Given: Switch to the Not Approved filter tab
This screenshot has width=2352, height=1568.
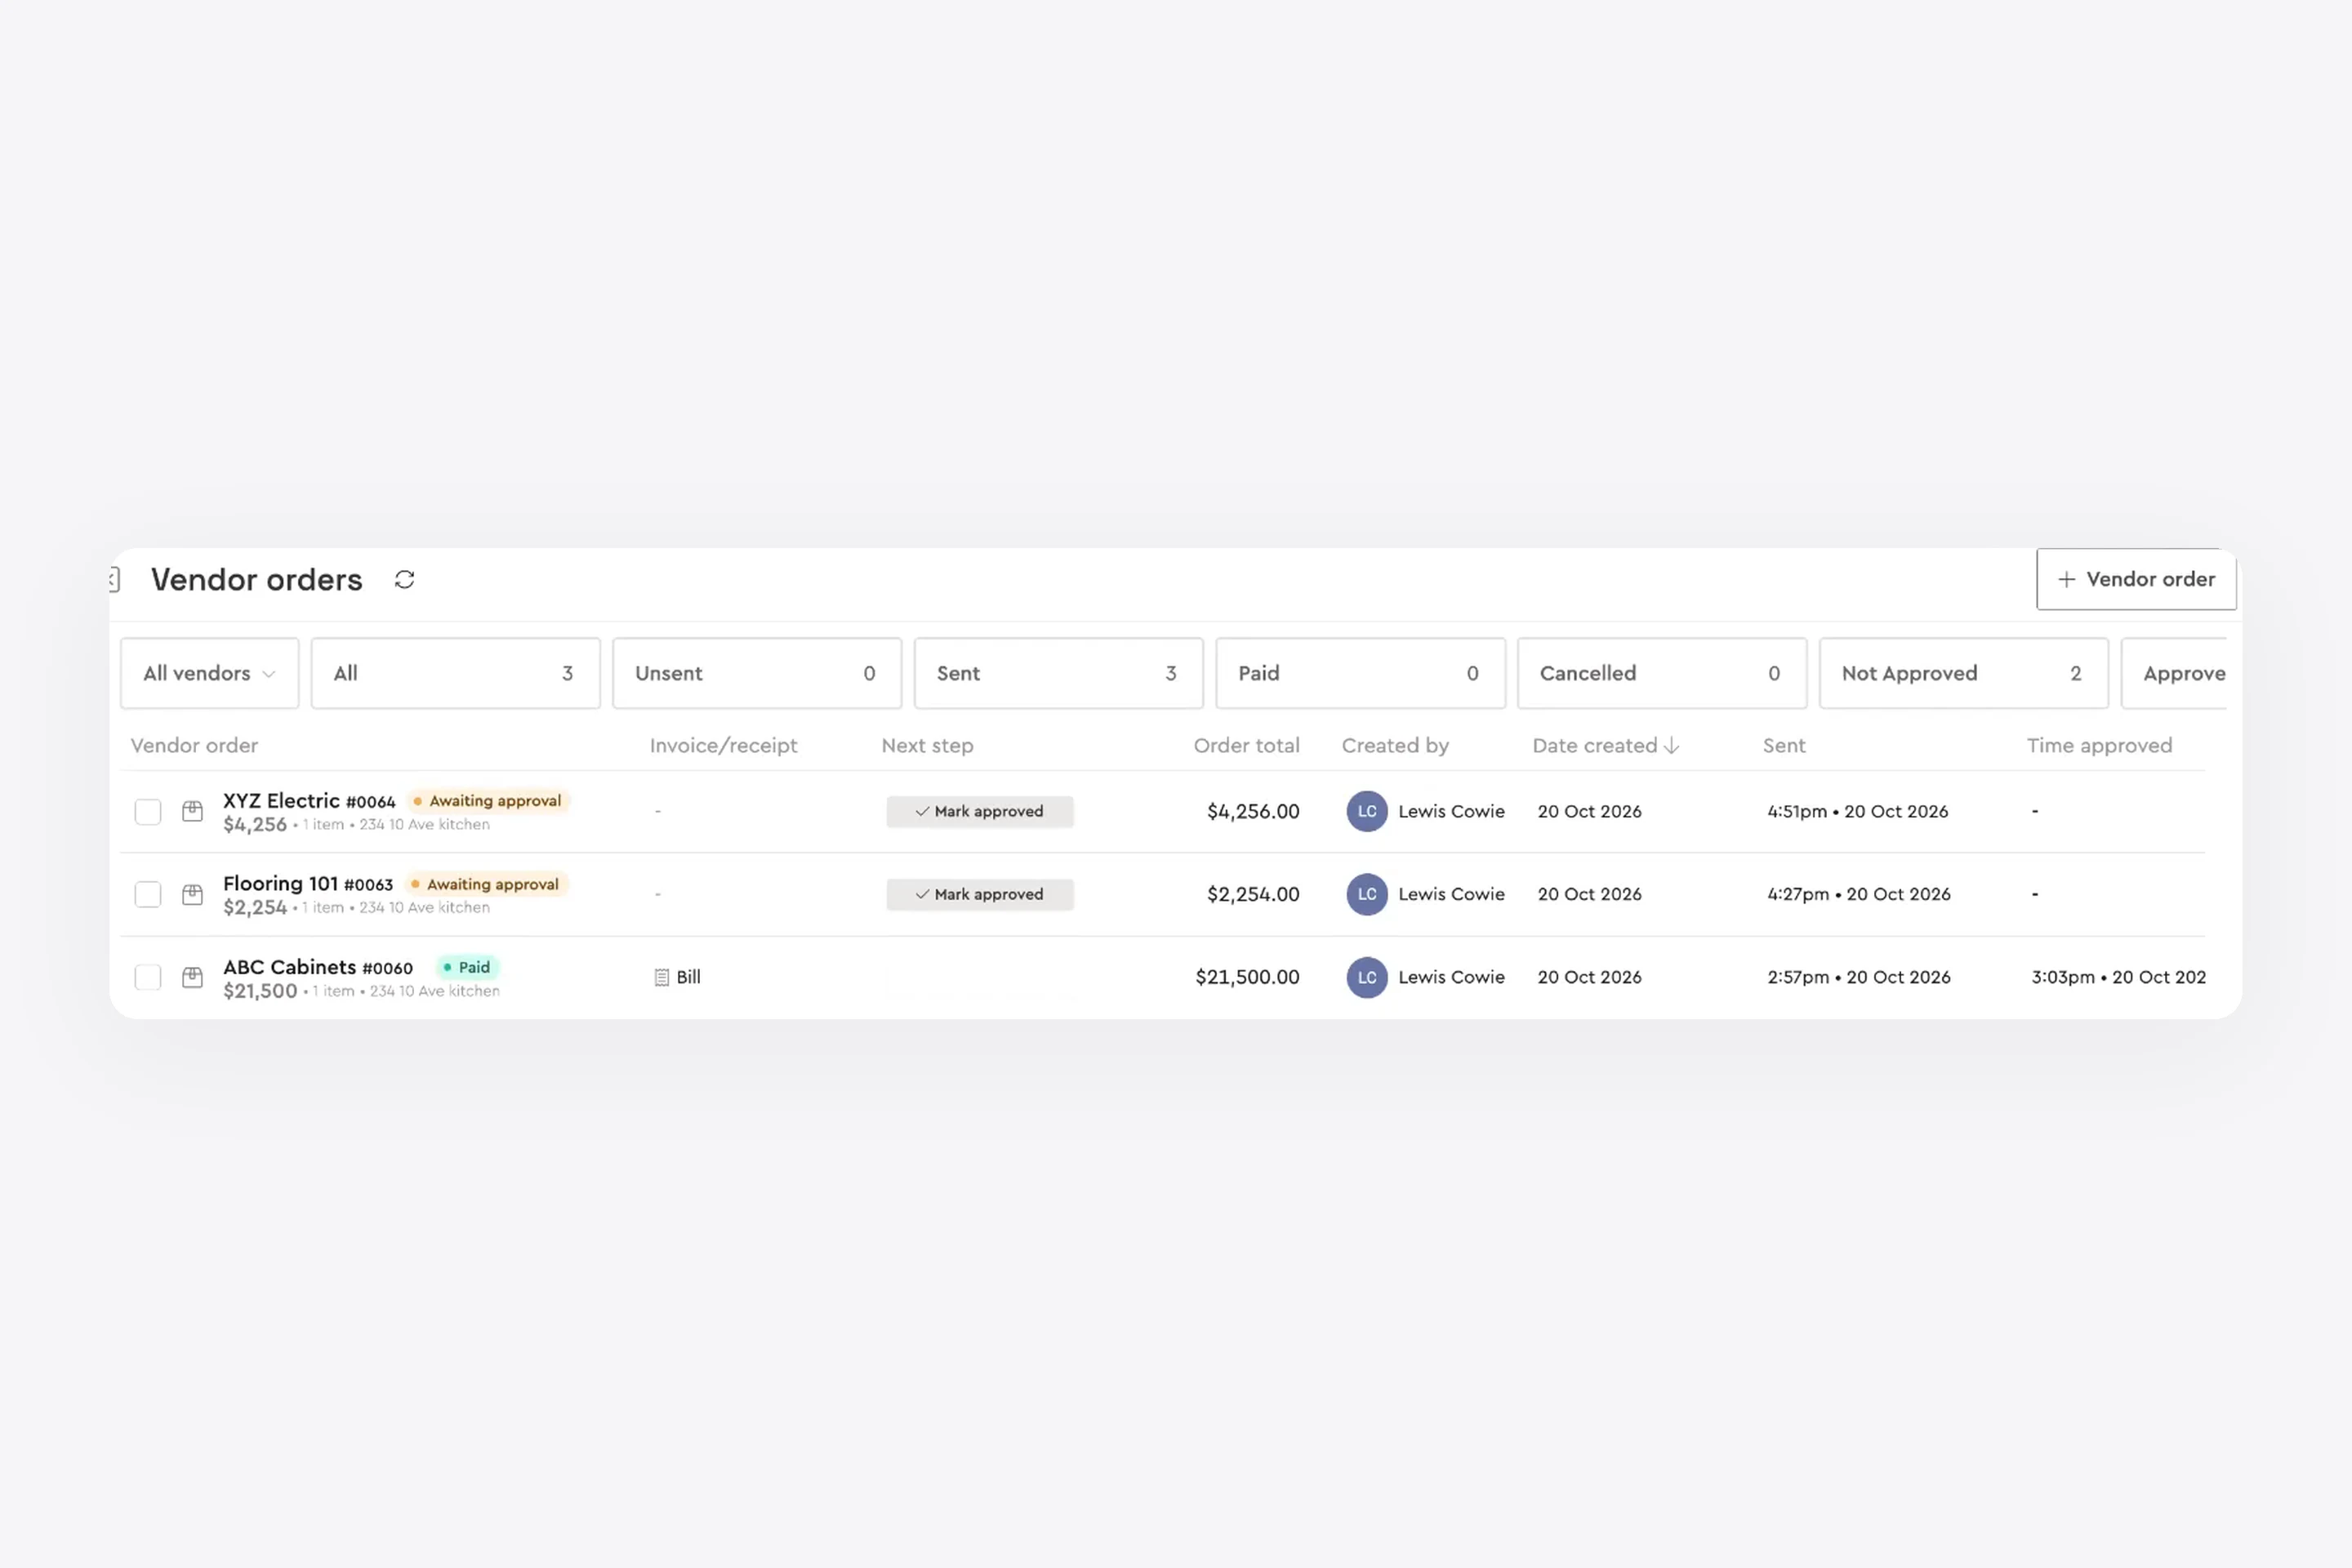Looking at the screenshot, I should click(1964, 673).
